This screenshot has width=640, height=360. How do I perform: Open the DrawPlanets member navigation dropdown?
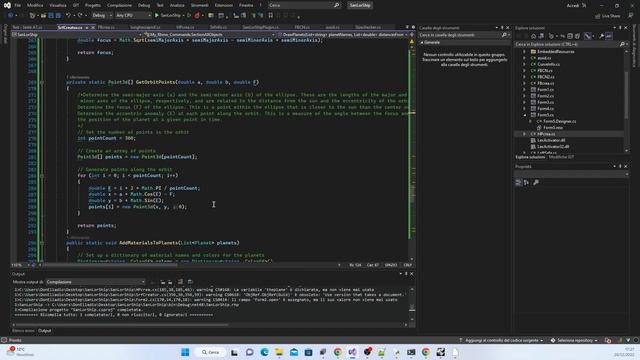(343, 35)
